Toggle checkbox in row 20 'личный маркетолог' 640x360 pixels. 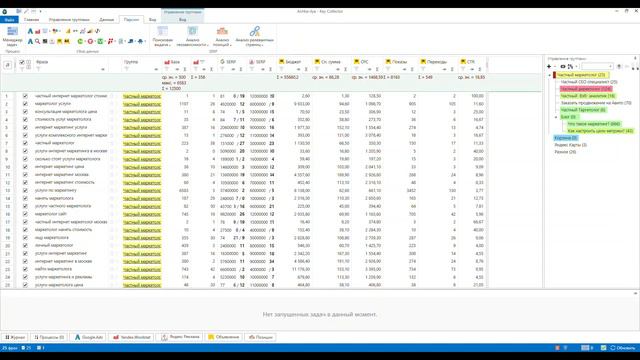[25, 245]
